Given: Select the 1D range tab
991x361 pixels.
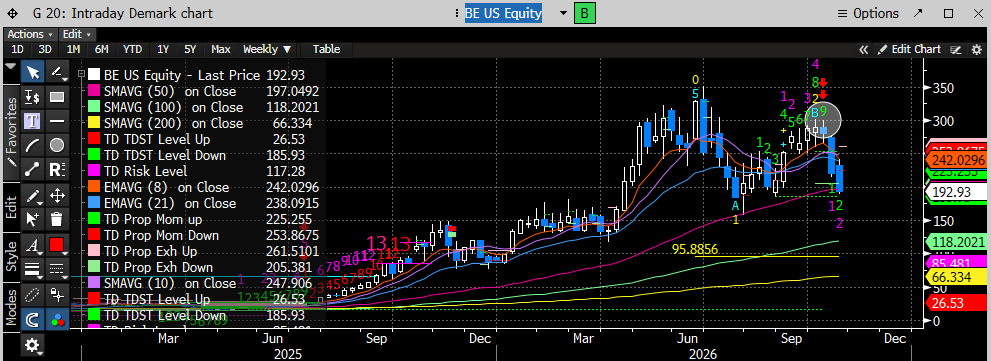Looking at the screenshot, I should pos(18,49).
